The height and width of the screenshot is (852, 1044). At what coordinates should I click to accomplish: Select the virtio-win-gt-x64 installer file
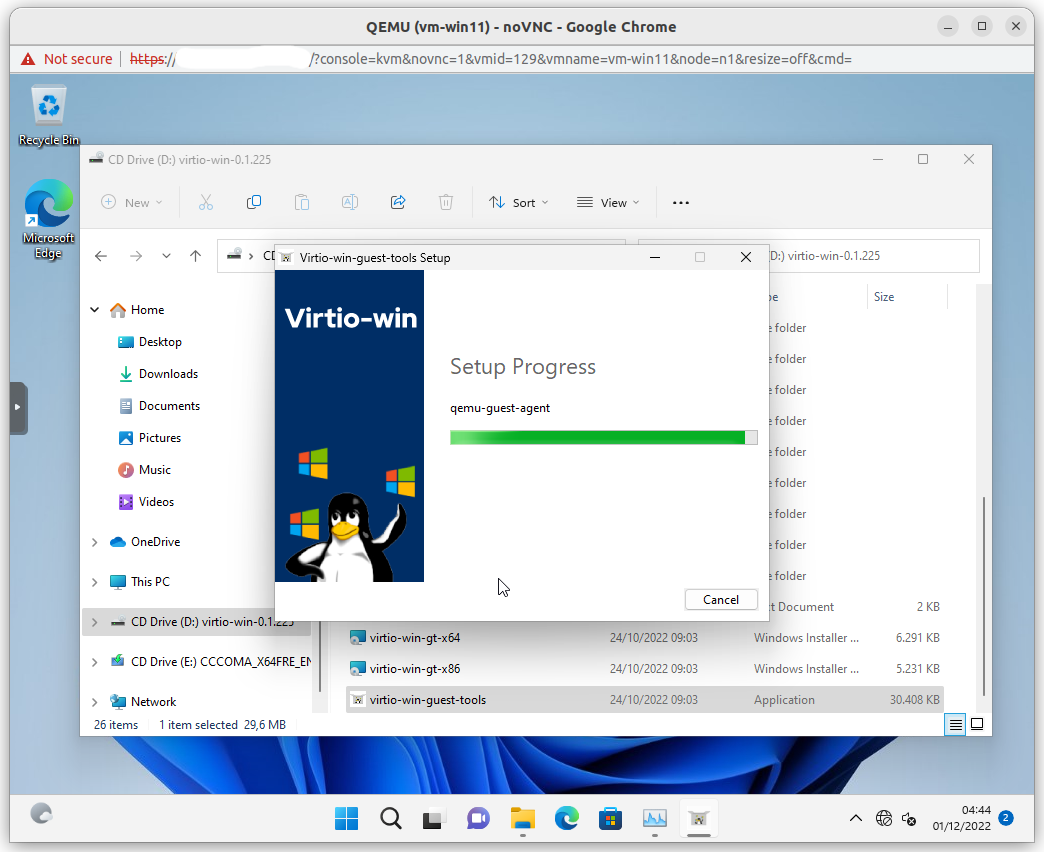645,638
